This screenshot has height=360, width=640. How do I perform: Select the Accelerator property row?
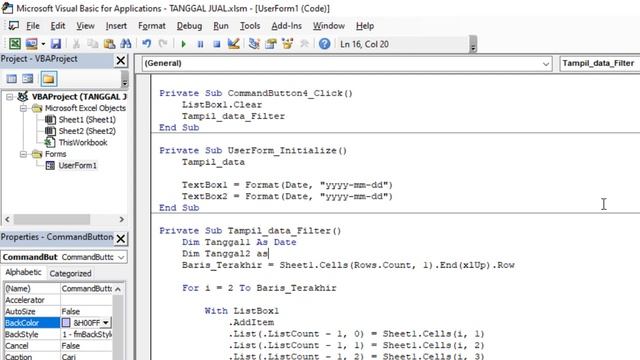(x=58, y=300)
